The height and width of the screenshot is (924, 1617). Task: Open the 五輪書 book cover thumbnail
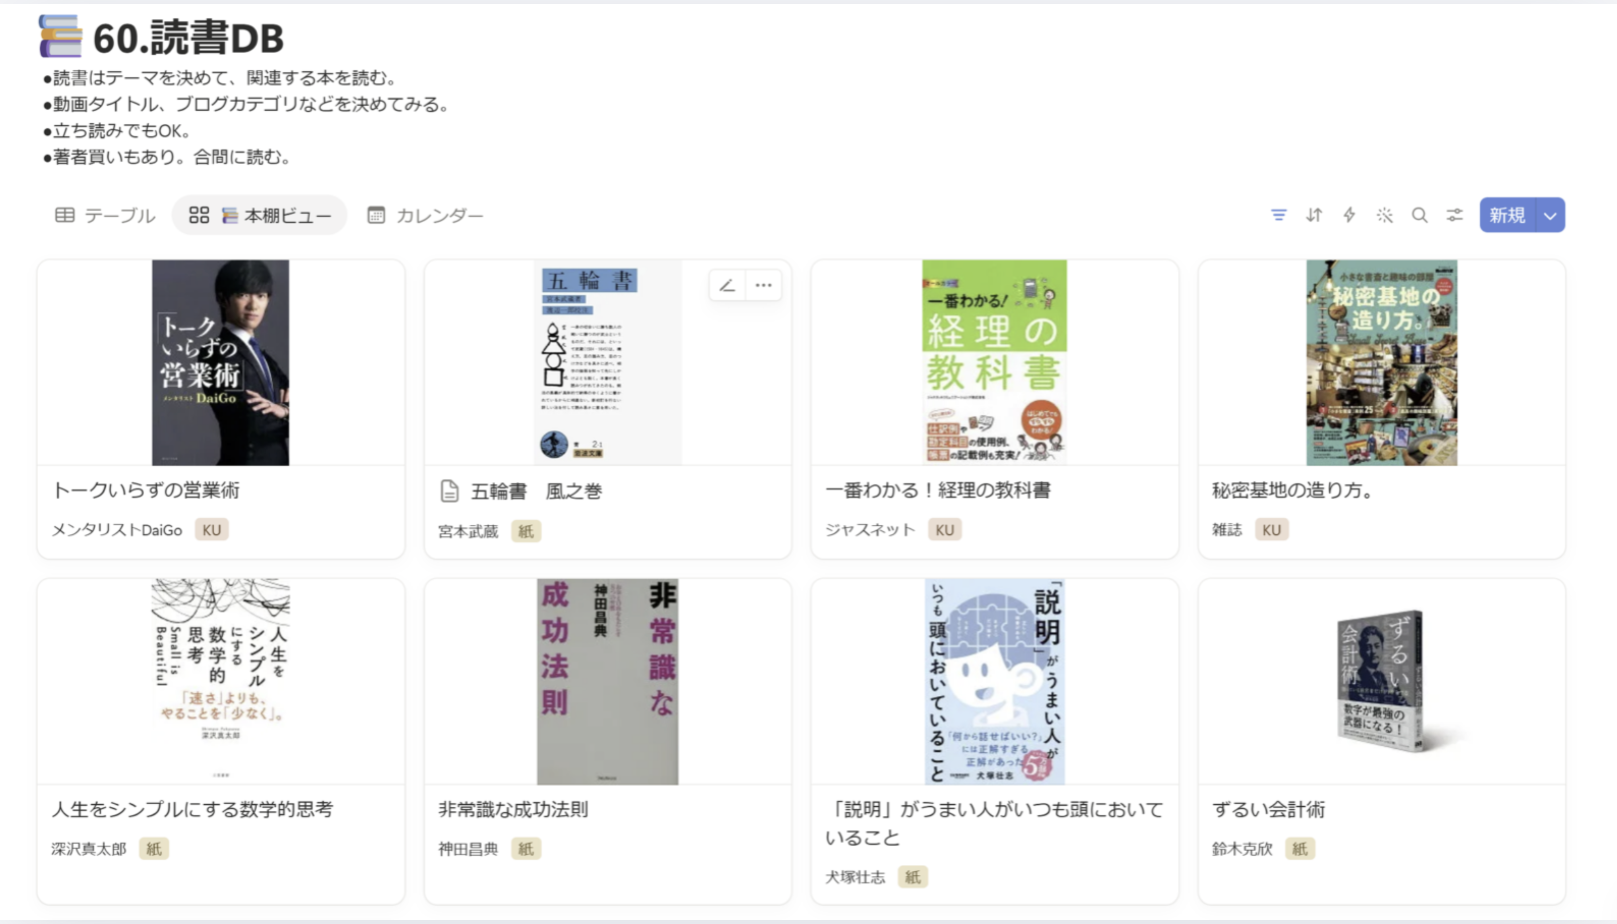(607, 362)
